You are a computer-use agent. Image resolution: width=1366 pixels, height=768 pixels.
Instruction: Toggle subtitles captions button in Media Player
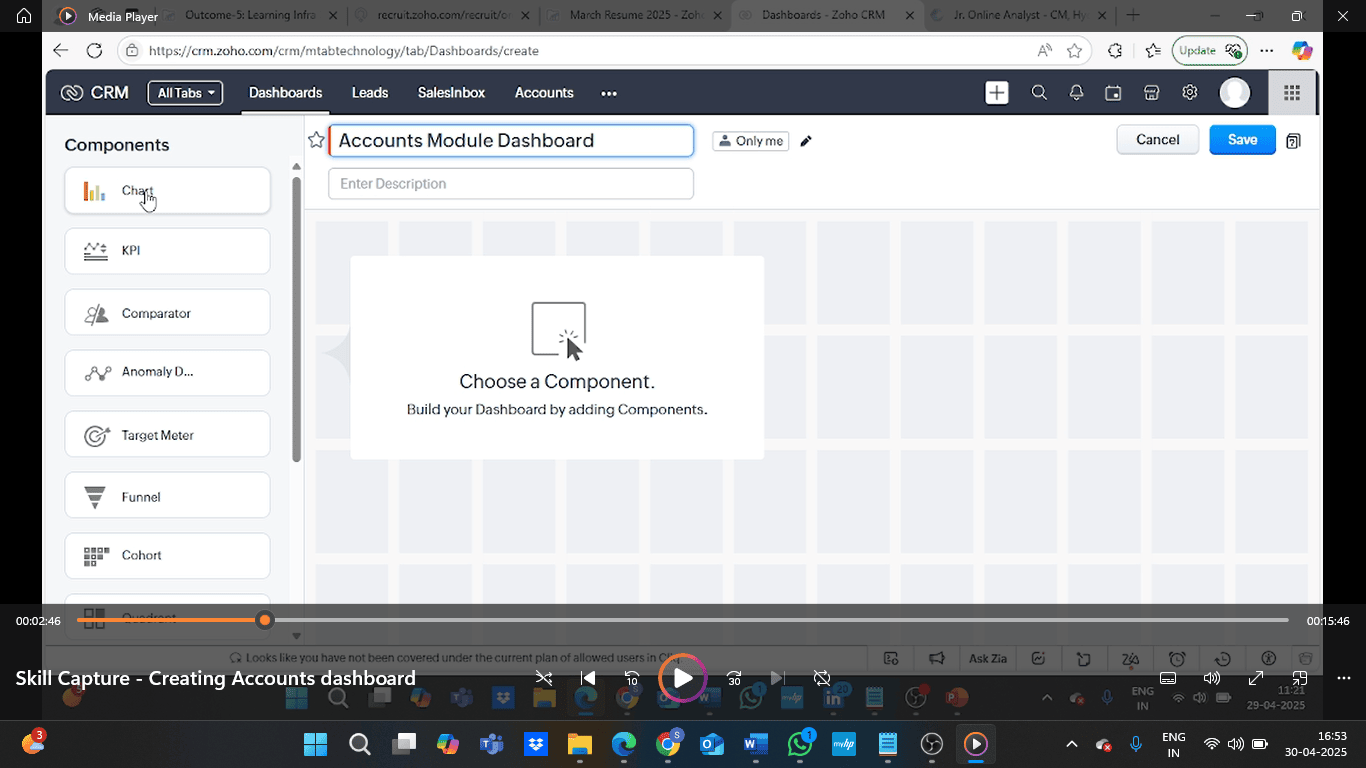pos(1167,678)
